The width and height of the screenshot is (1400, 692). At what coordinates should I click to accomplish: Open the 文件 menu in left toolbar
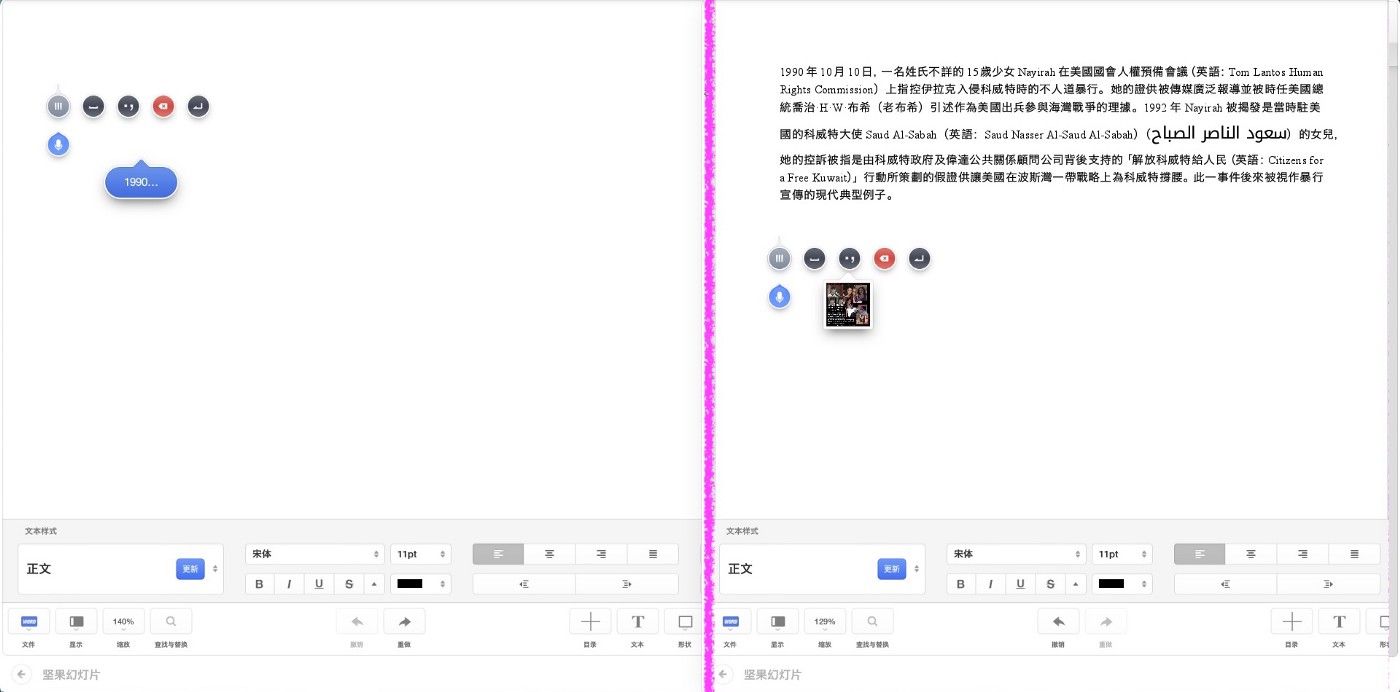click(x=29, y=621)
